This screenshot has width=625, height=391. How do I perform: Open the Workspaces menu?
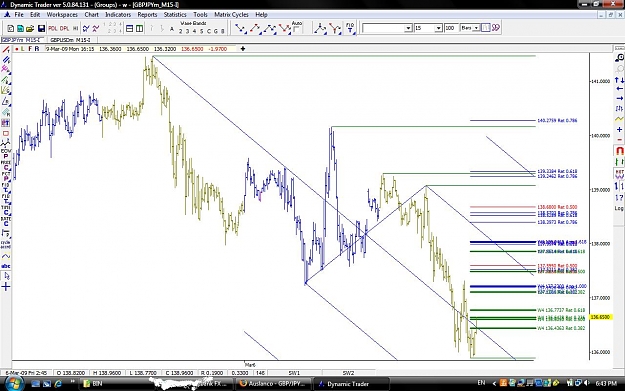coord(62,14)
